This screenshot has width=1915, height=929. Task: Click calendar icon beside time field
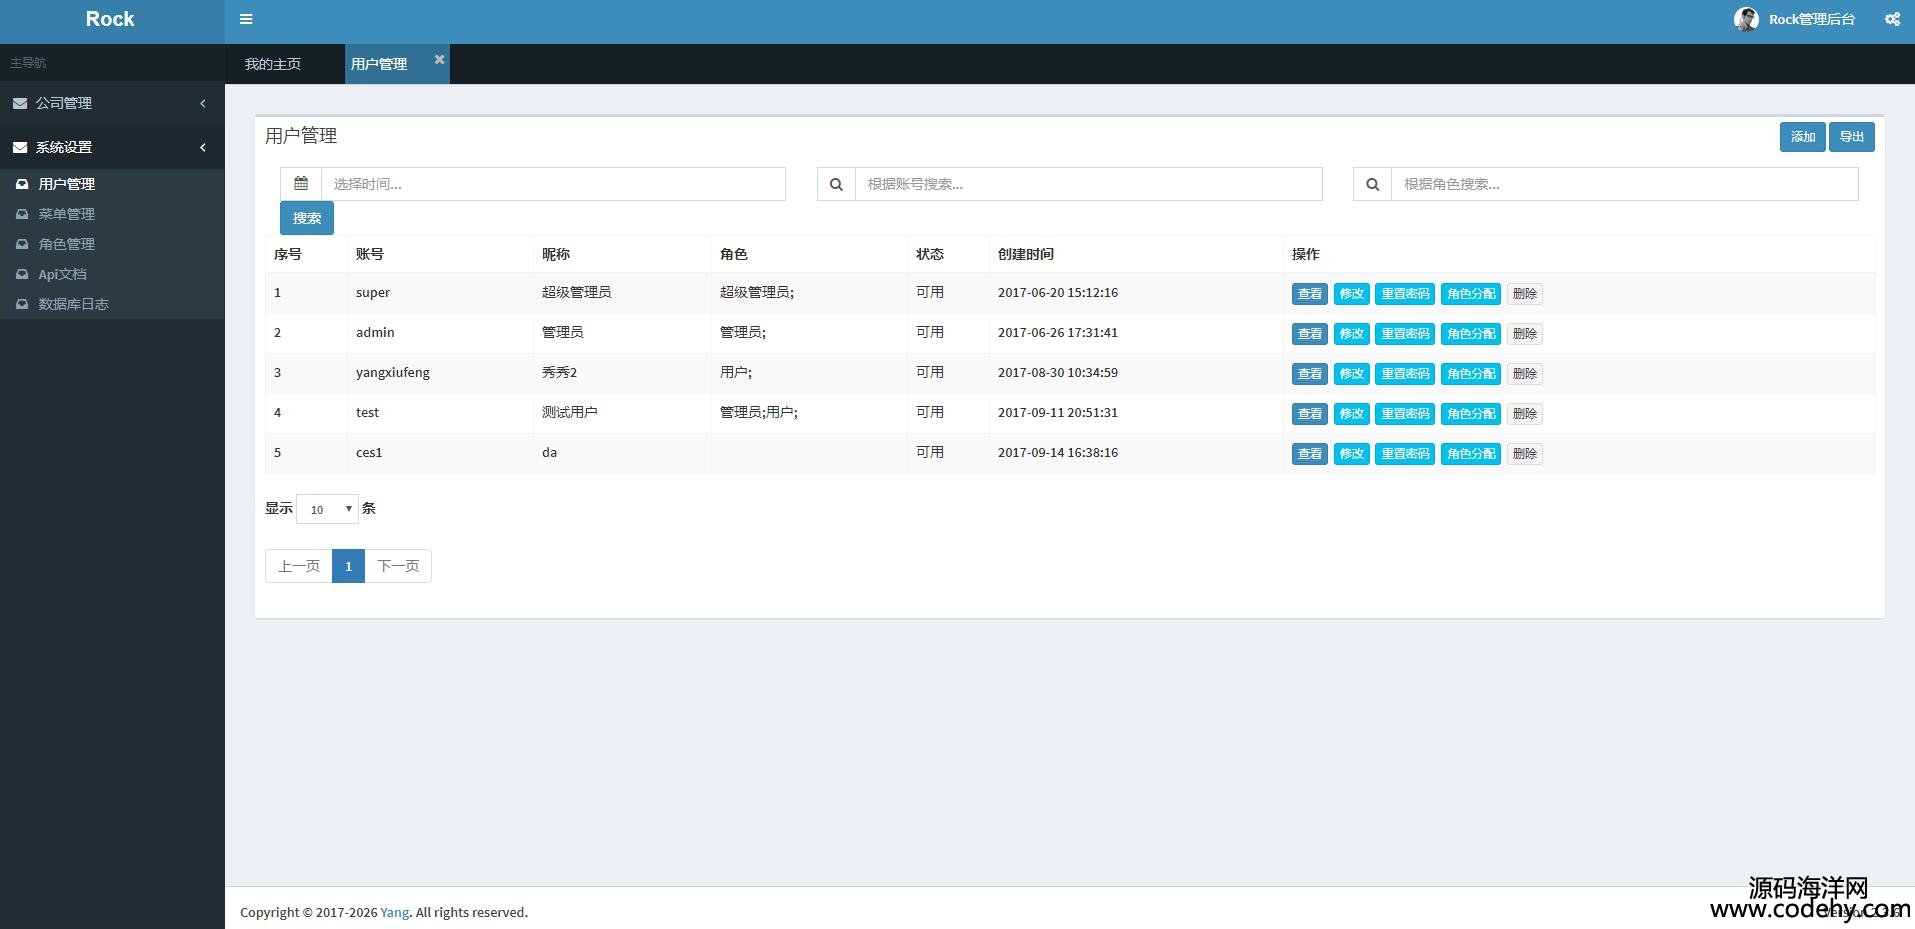click(301, 184)
